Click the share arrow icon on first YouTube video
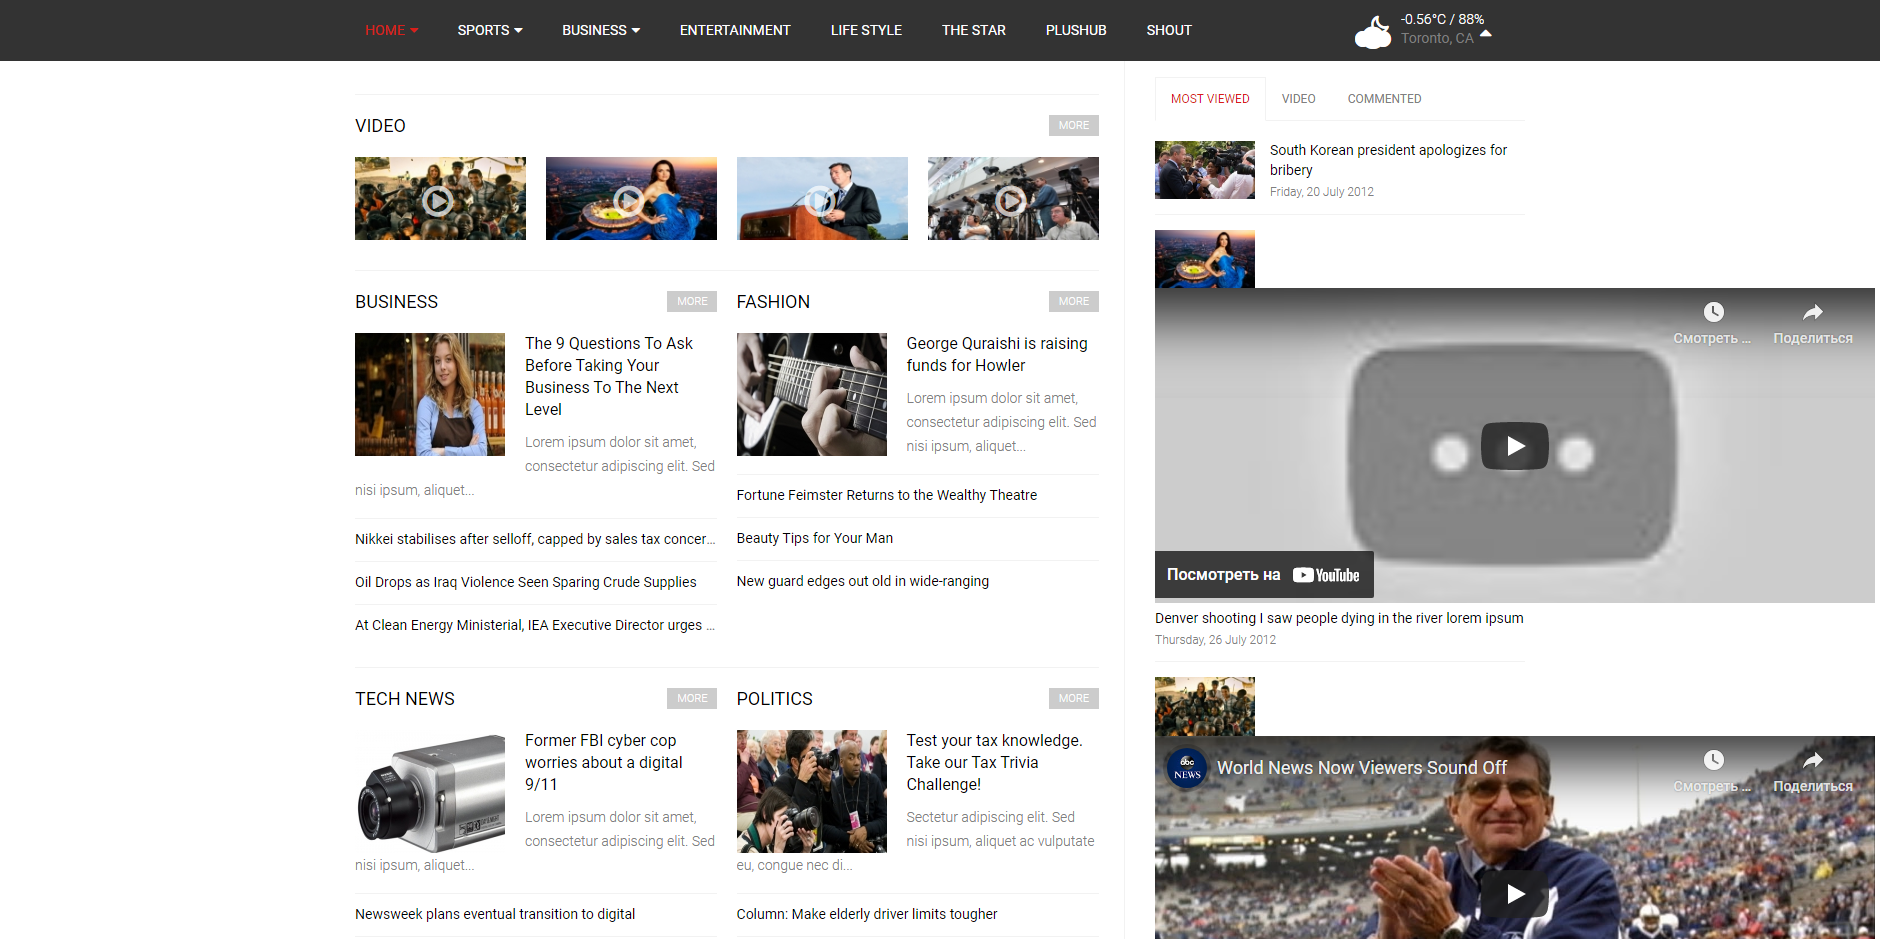Viewport: 1880px width, 939px height. pyautogui.click(x=1813, y=313)
